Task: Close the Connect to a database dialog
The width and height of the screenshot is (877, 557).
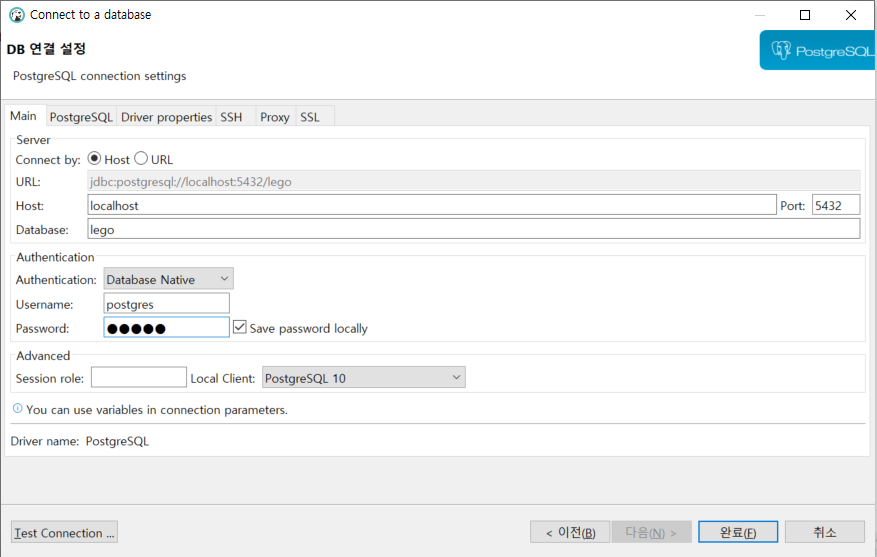Action: click(x=851, y=15)
